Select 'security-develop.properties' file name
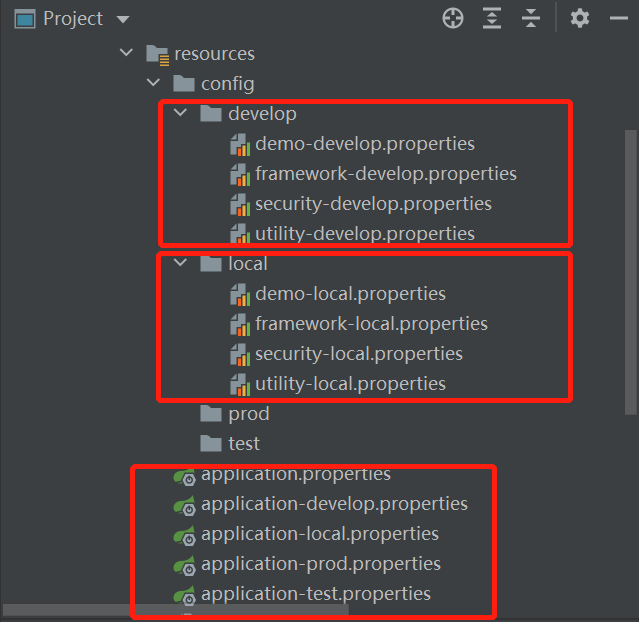Viewport: 639px width, 622px height. [x=373, y=204]
